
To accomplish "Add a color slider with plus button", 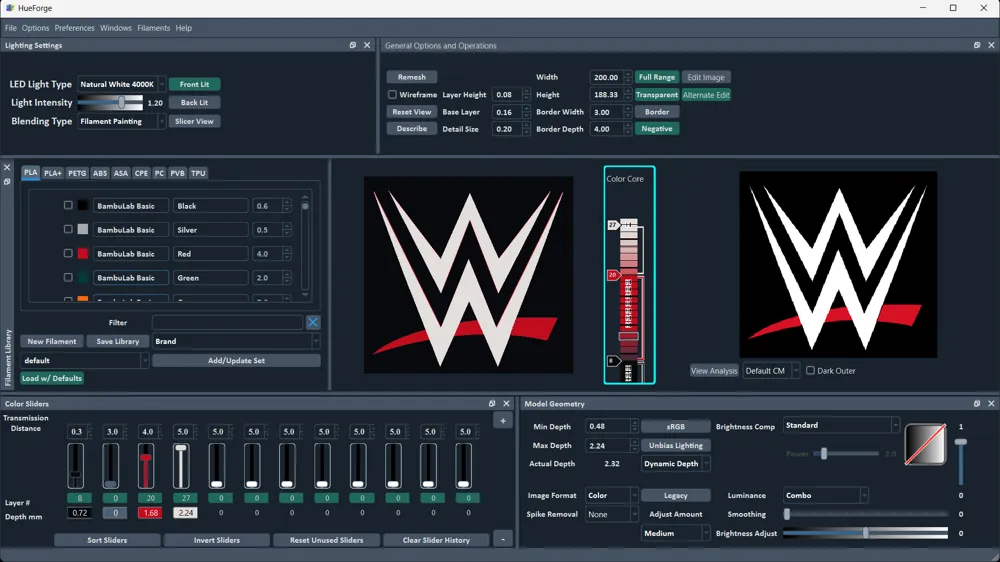I will (x=503, y=421).
